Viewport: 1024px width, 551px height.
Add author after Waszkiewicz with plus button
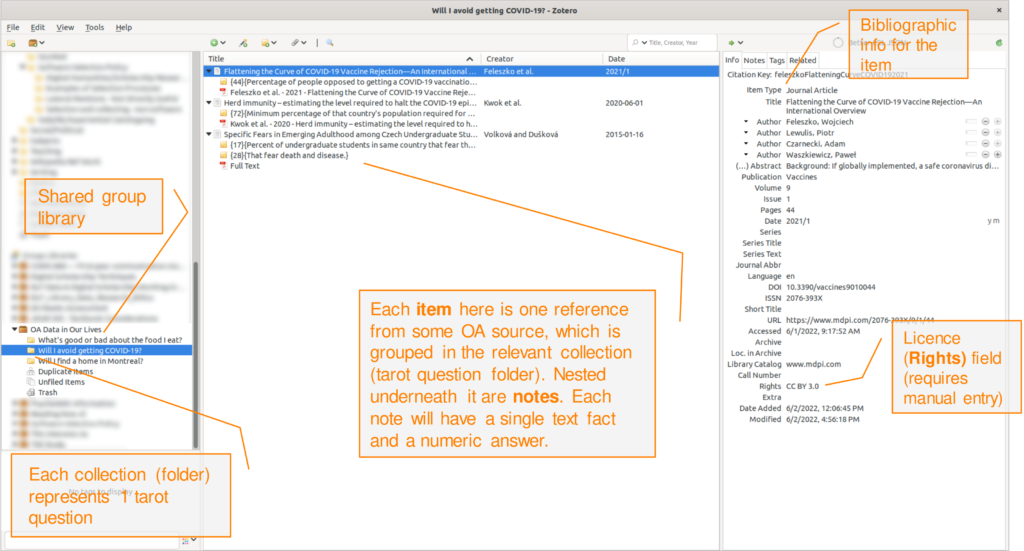pyautogui.click(x=997, y=155)
